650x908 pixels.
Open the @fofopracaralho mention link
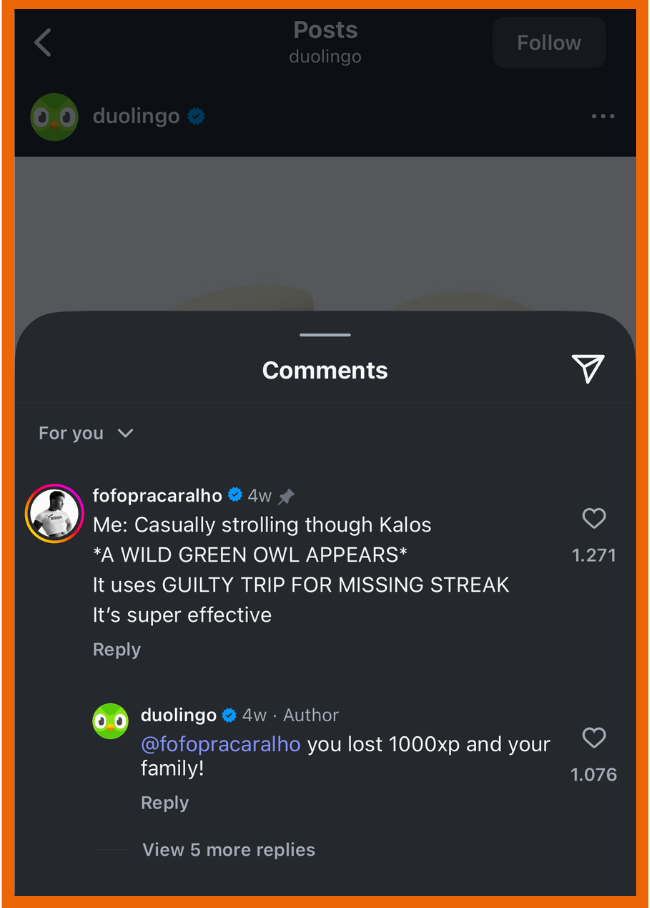click(221, 745)
